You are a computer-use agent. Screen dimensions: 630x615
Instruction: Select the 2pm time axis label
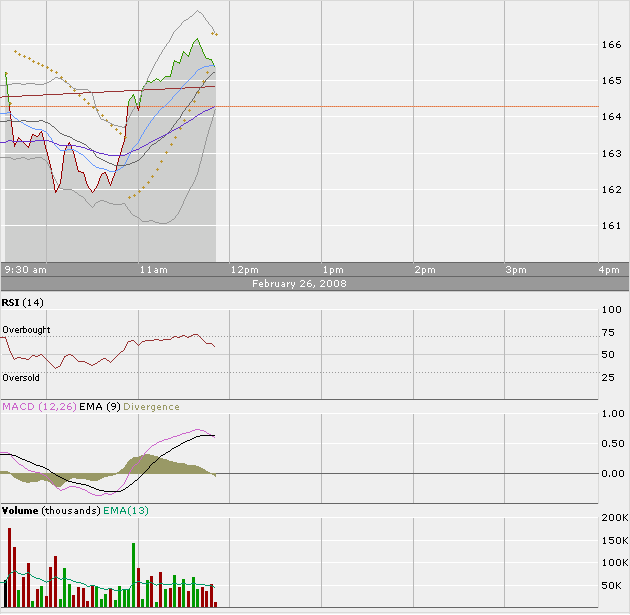pos(425,270)
